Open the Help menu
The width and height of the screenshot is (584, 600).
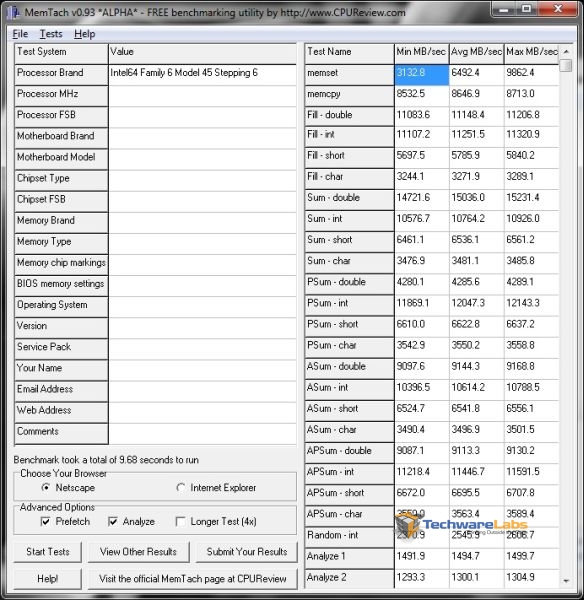85,34
